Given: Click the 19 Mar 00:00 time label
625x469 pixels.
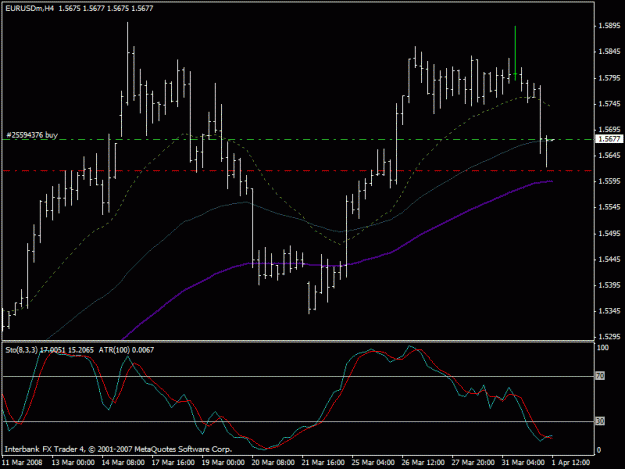Looking at the screenshot, I should [x=223, y=462].
